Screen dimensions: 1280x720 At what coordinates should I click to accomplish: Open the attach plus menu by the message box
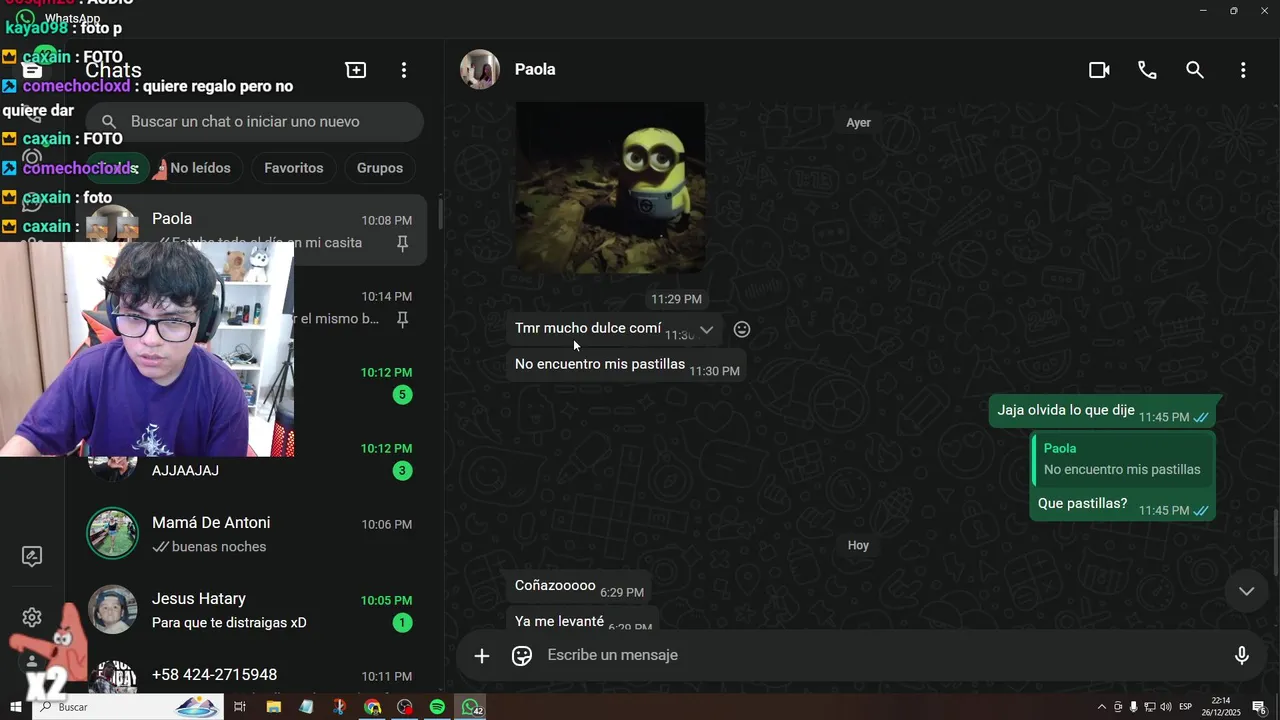tap(482, 656)
